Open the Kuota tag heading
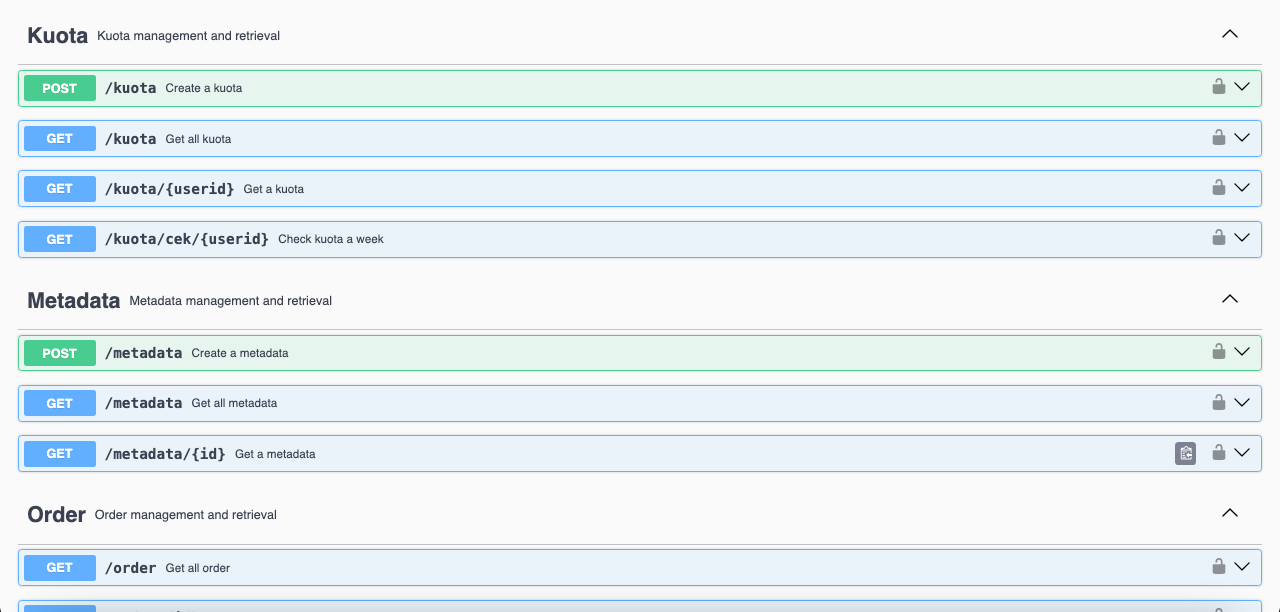1280x612 pixels. (x=58, y=35)
